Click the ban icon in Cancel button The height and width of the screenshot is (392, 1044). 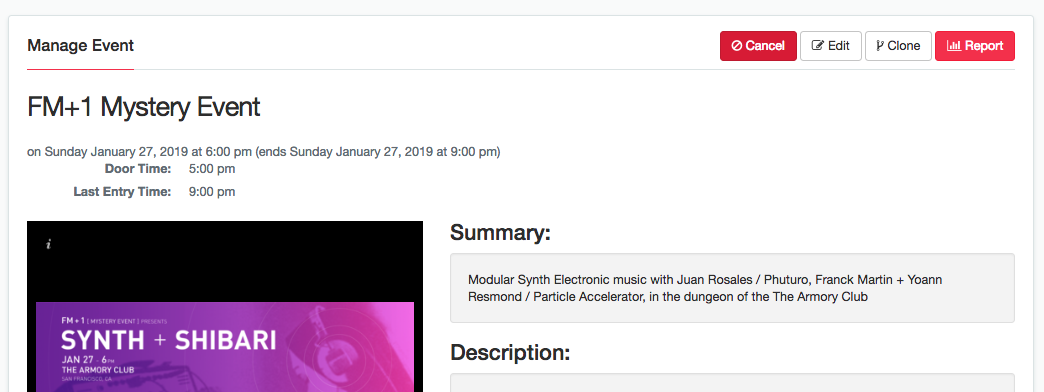(x=736, y=46)
